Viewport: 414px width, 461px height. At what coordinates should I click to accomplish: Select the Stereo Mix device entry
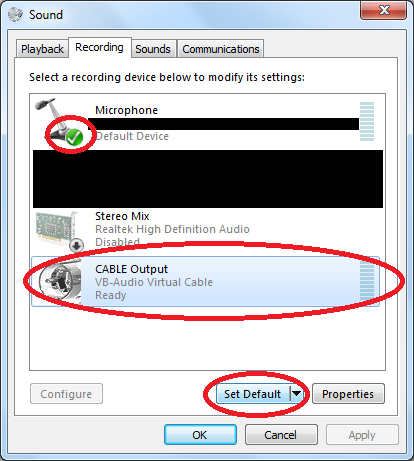pos(205,230)
